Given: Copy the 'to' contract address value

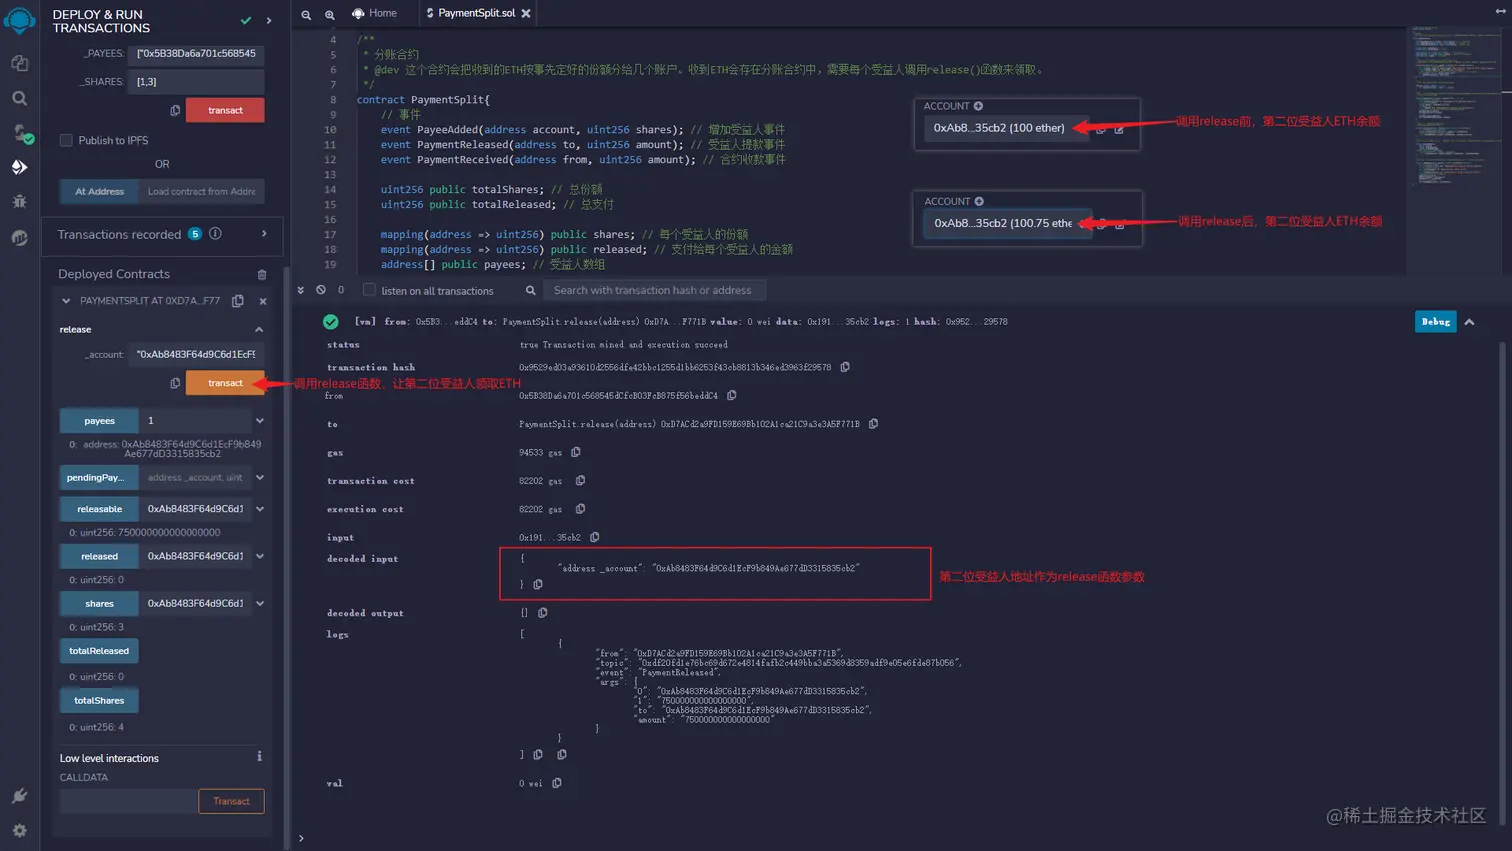Looking at the screenshot, I should tap(873, 424).
